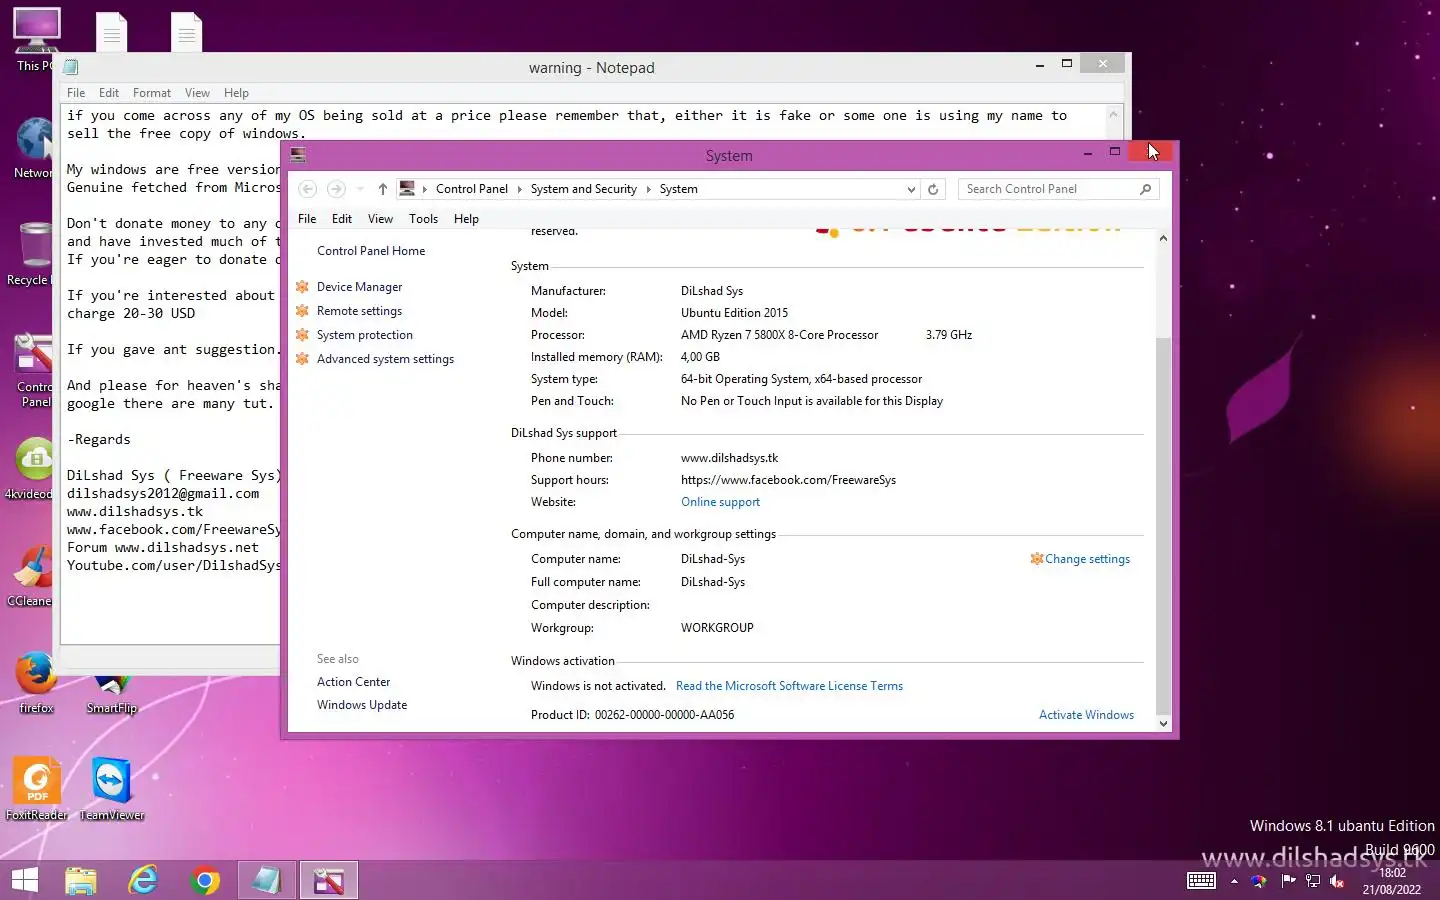Image resolution: width=1440 pixels, height=900 pixels.
Task: Expand the address bar history dropdown
Action: tap(910, 189)
